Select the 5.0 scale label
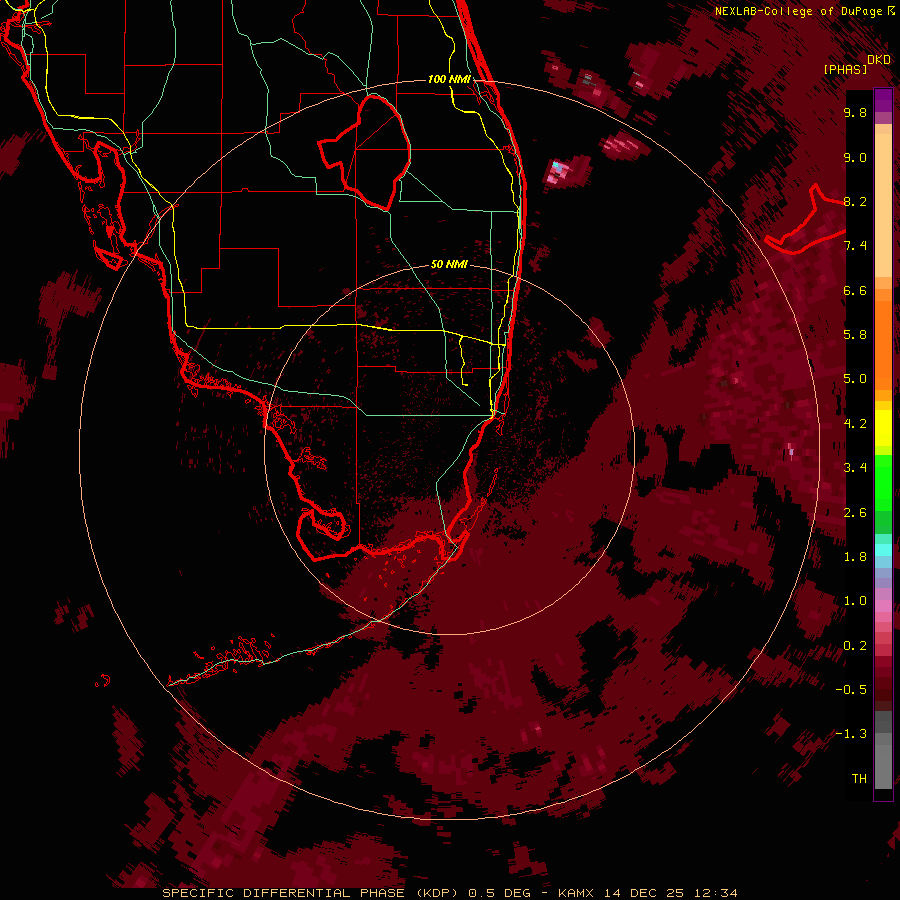 click(x=855, y=379)
